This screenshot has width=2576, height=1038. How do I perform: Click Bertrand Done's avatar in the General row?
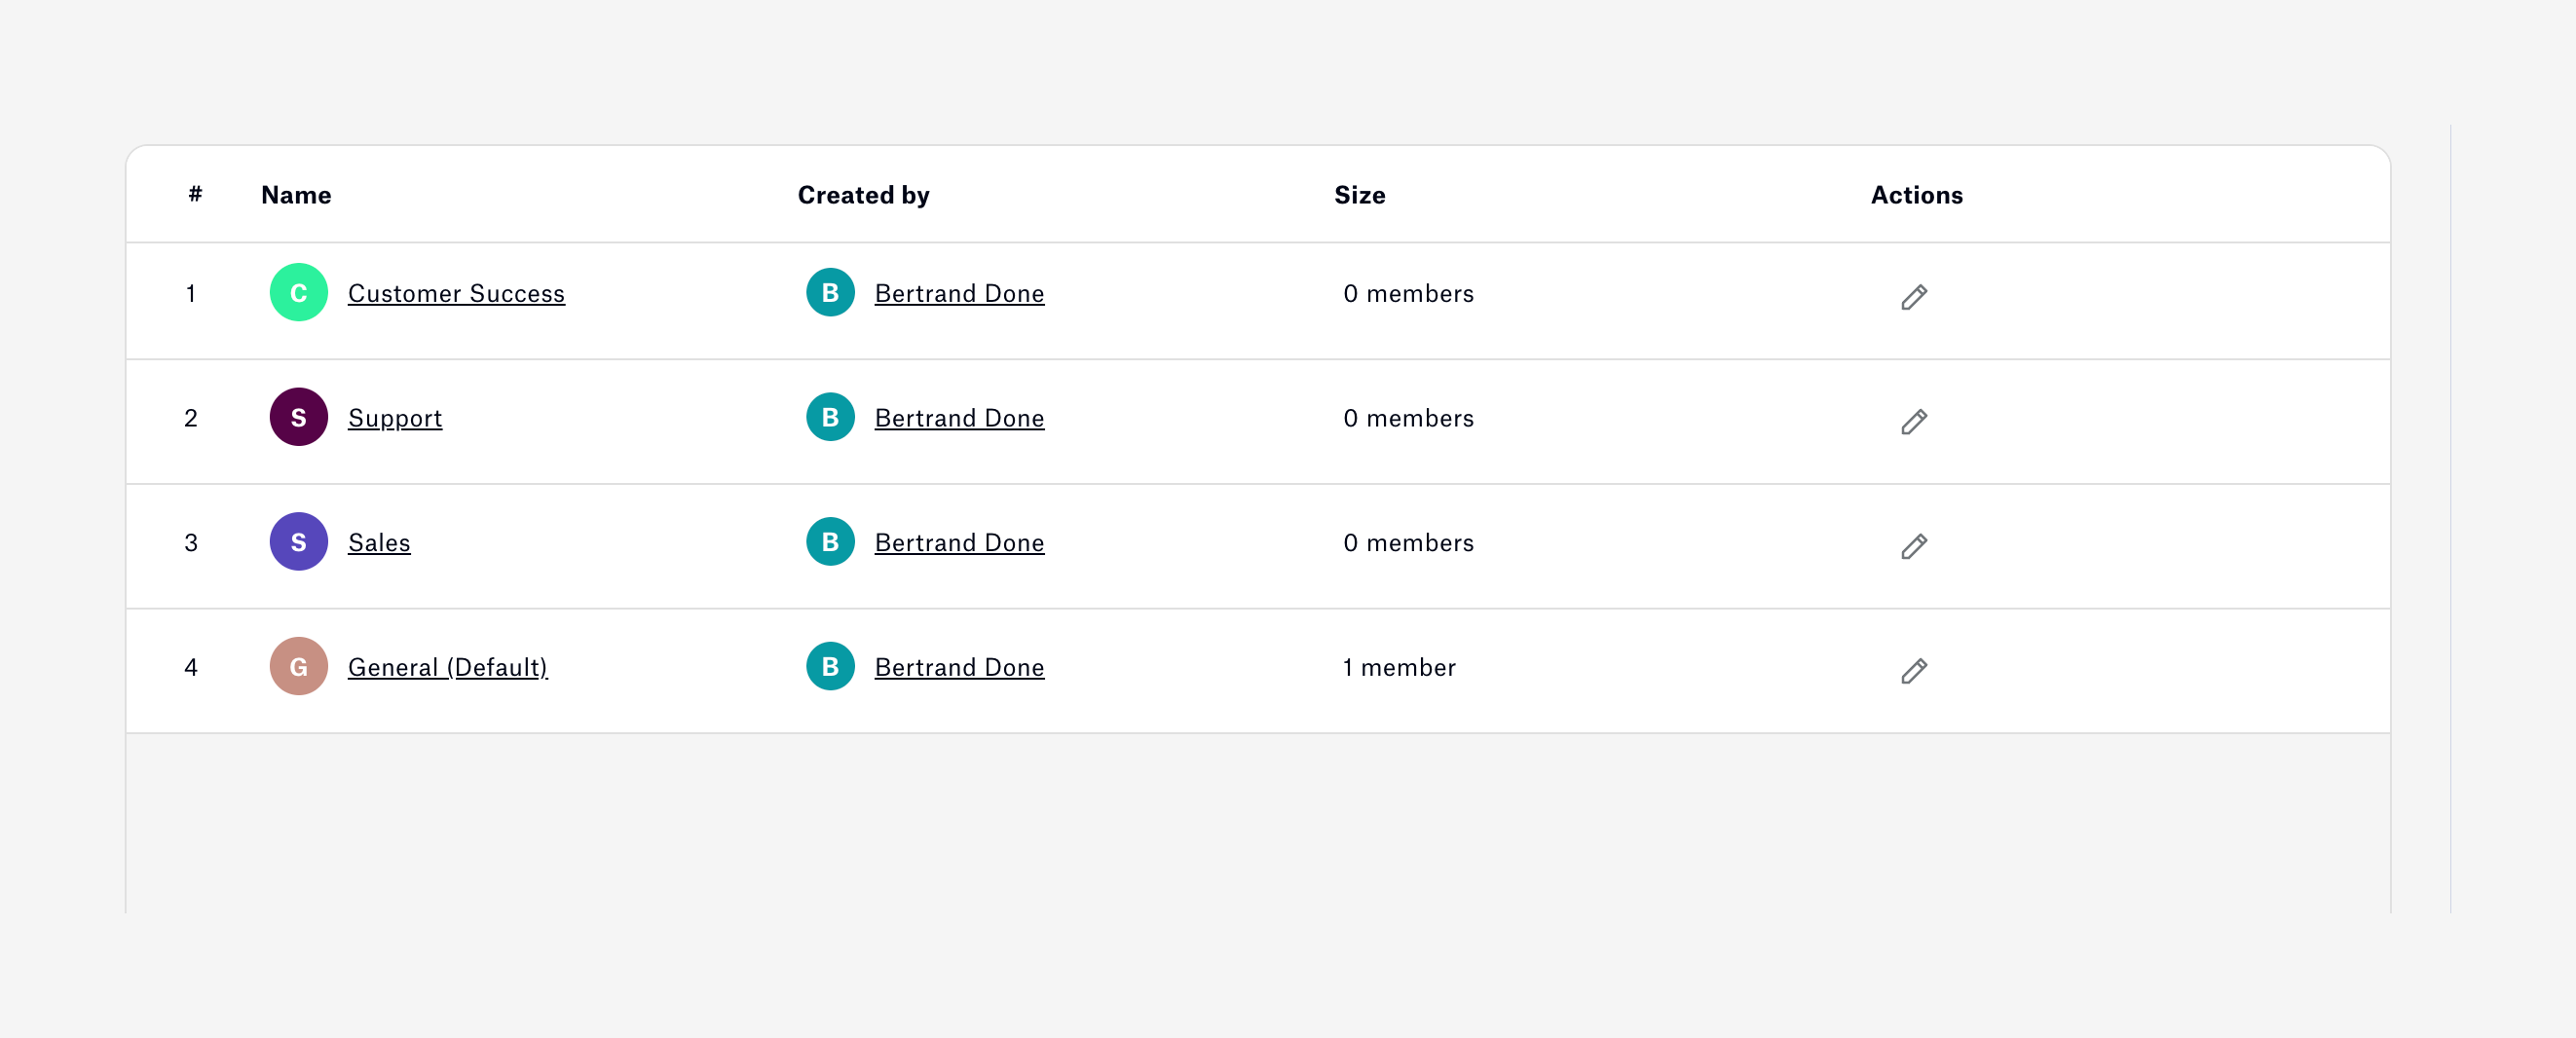[829, 667]
